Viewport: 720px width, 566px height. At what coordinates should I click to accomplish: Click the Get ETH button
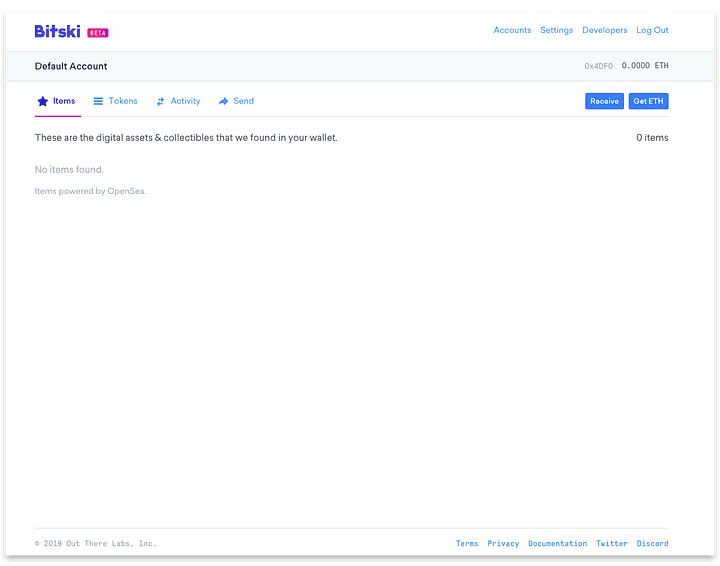click(x=648, y=101)
